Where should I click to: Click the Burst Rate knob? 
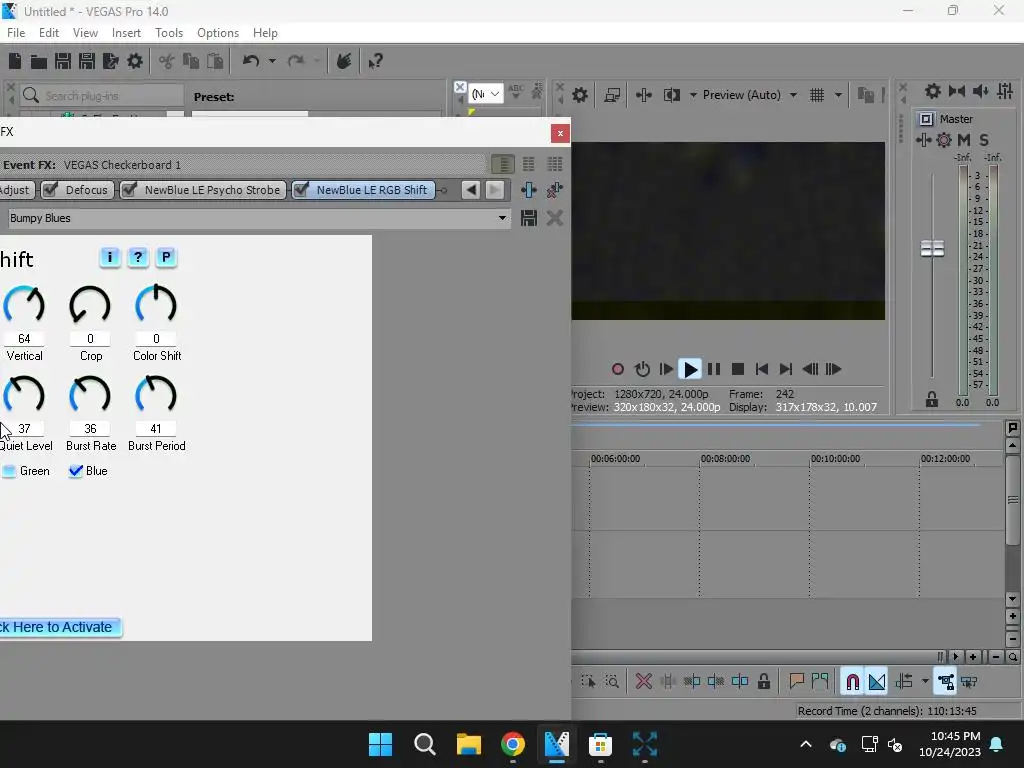[90, 395]
